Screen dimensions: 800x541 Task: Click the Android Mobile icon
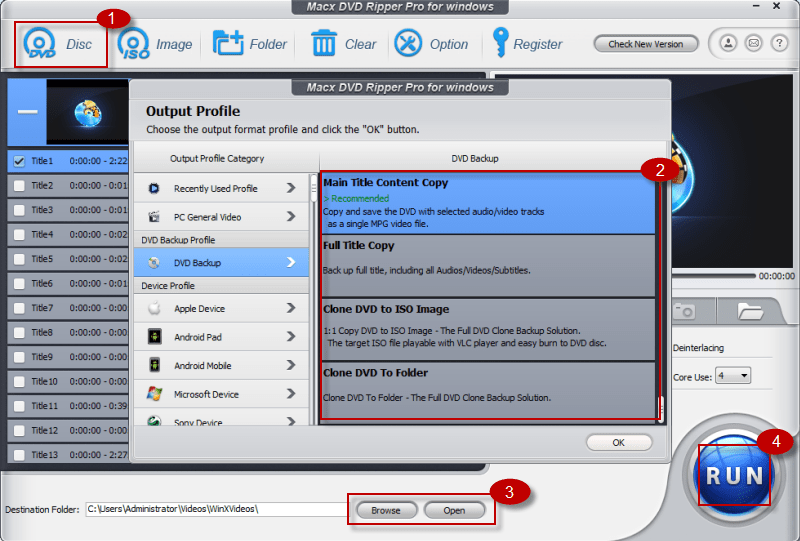point(154,365)
